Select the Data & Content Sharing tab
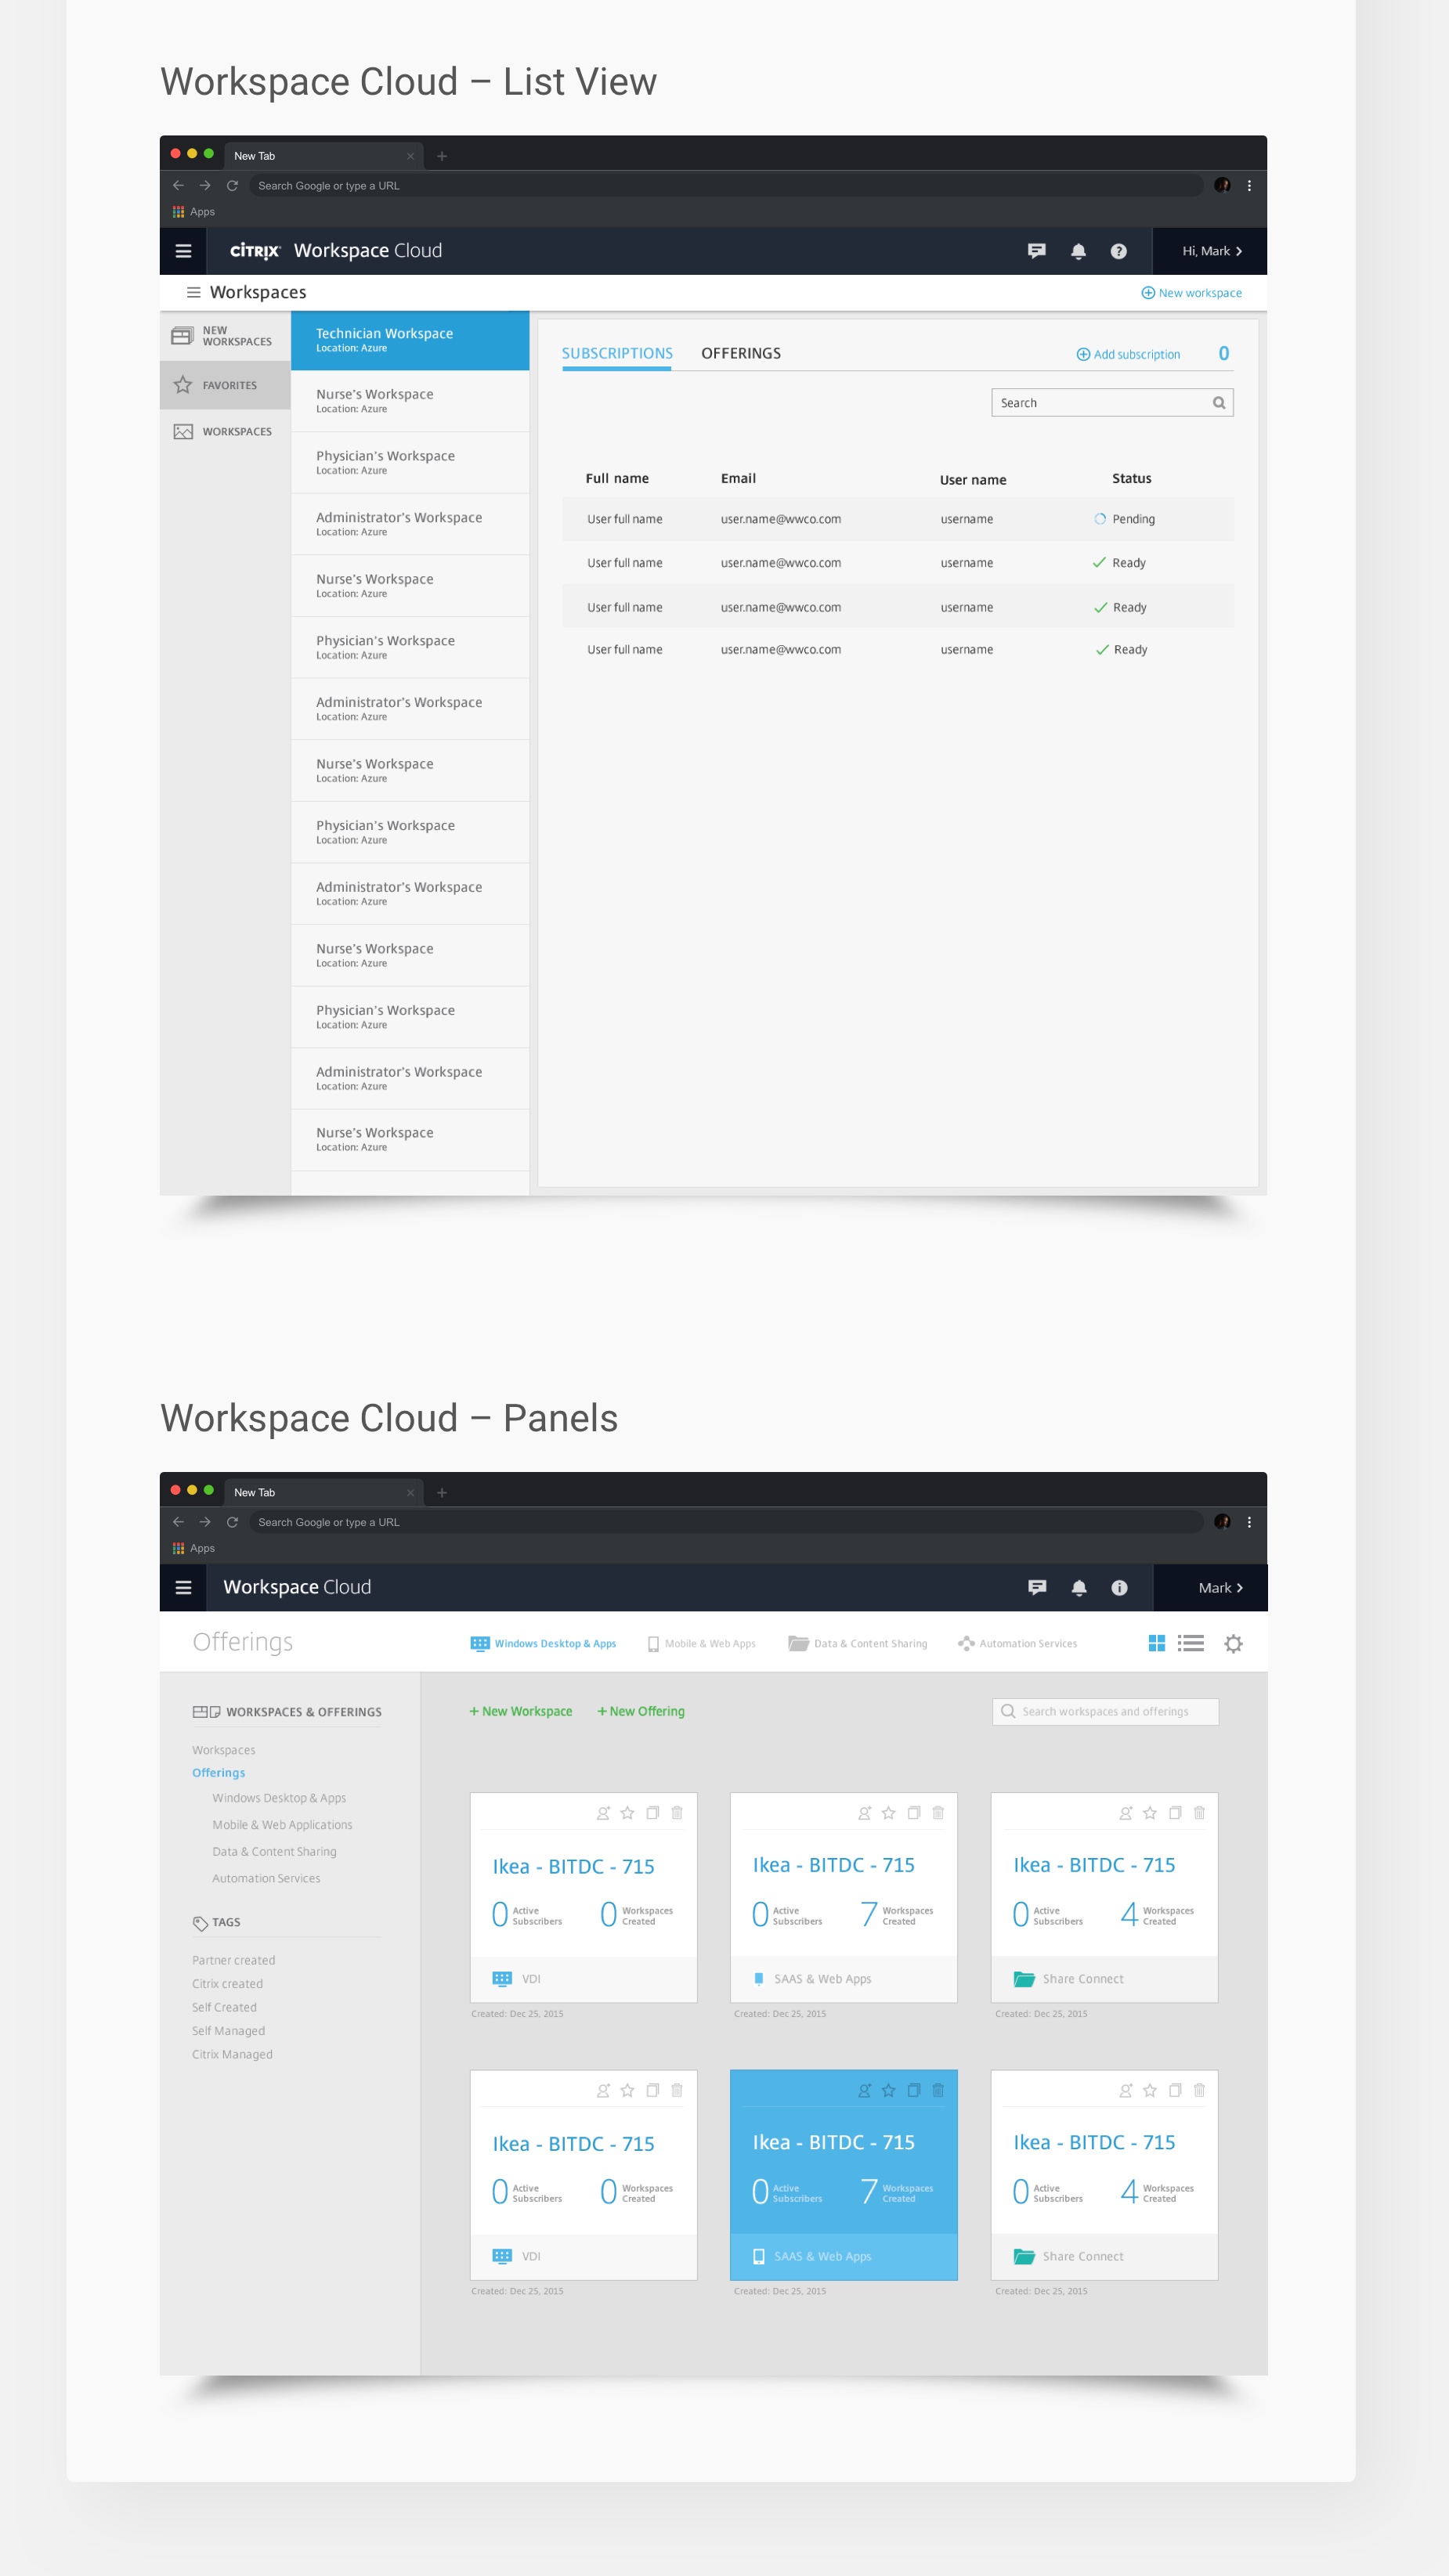The height and width of the screenshot is (2576, 1449). [858, 1644]
